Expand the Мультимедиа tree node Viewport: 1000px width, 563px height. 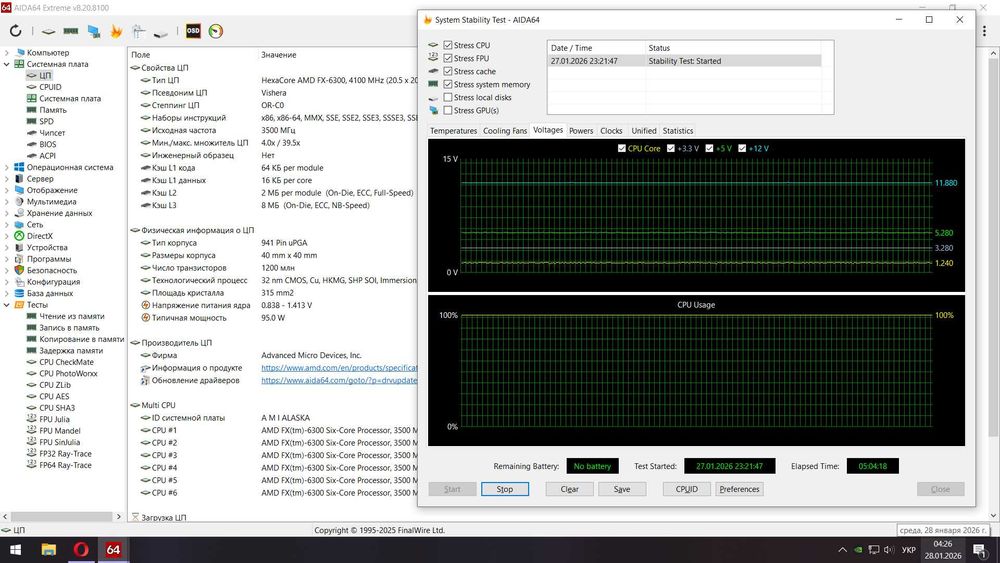coord(6,201)
